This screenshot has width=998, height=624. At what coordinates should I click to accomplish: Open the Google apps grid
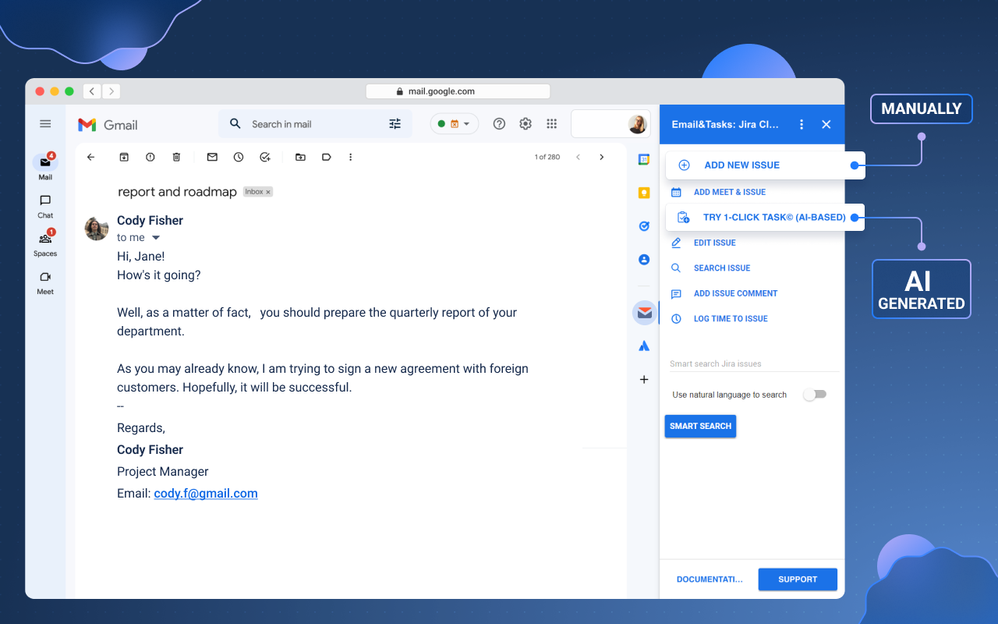click(x=552, y=124)
